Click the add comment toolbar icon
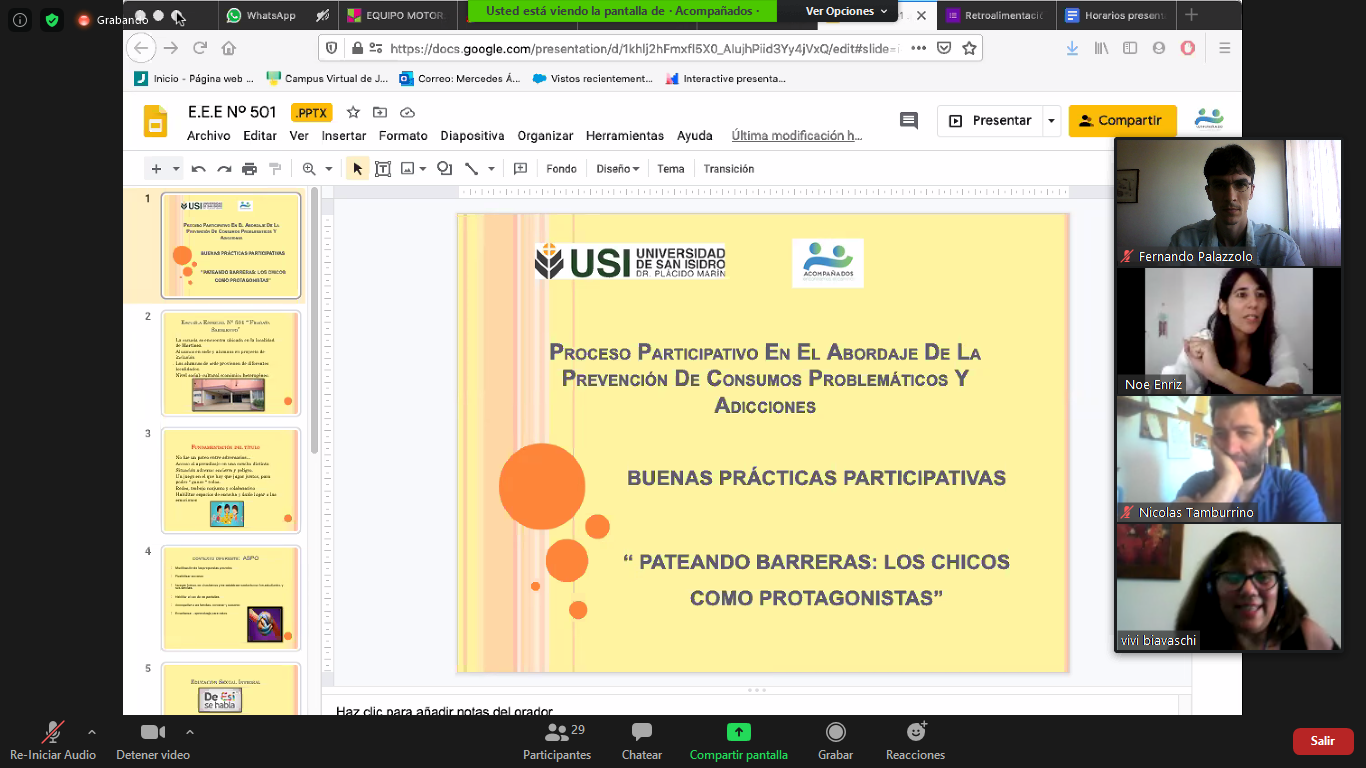The height and width of the screenshot is (768, 1366). 520,169
